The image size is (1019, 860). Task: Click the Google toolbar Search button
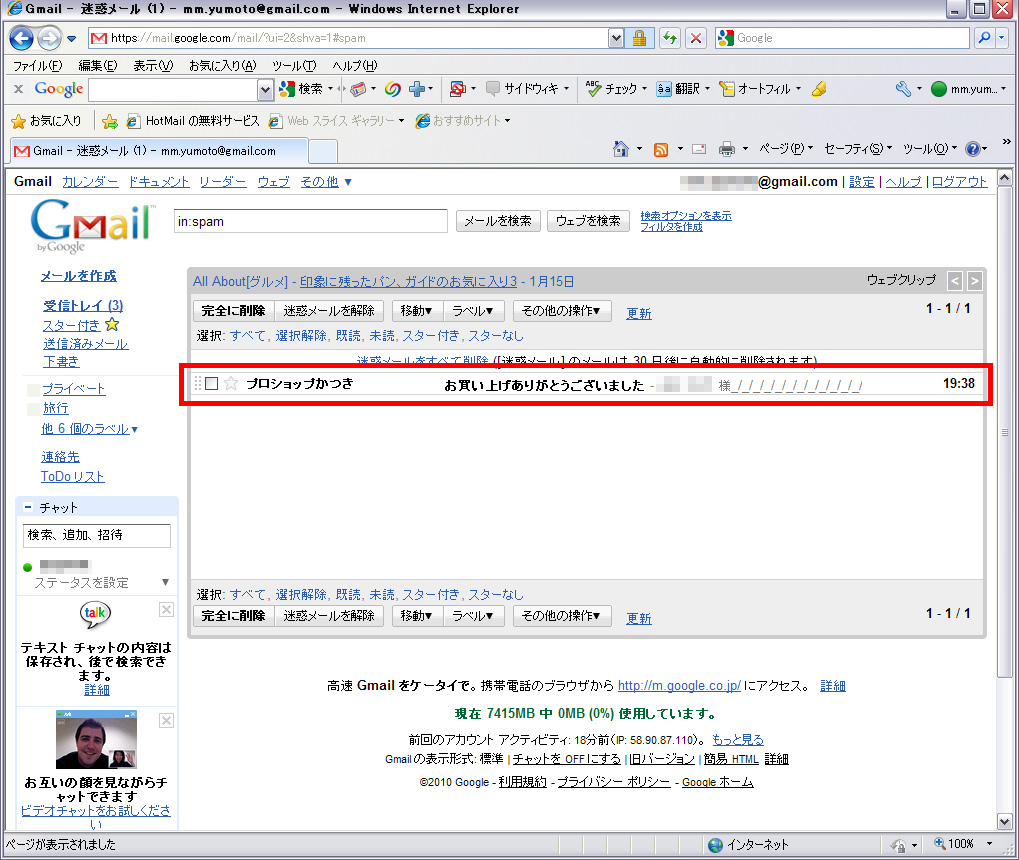click(x=301, y=89)
